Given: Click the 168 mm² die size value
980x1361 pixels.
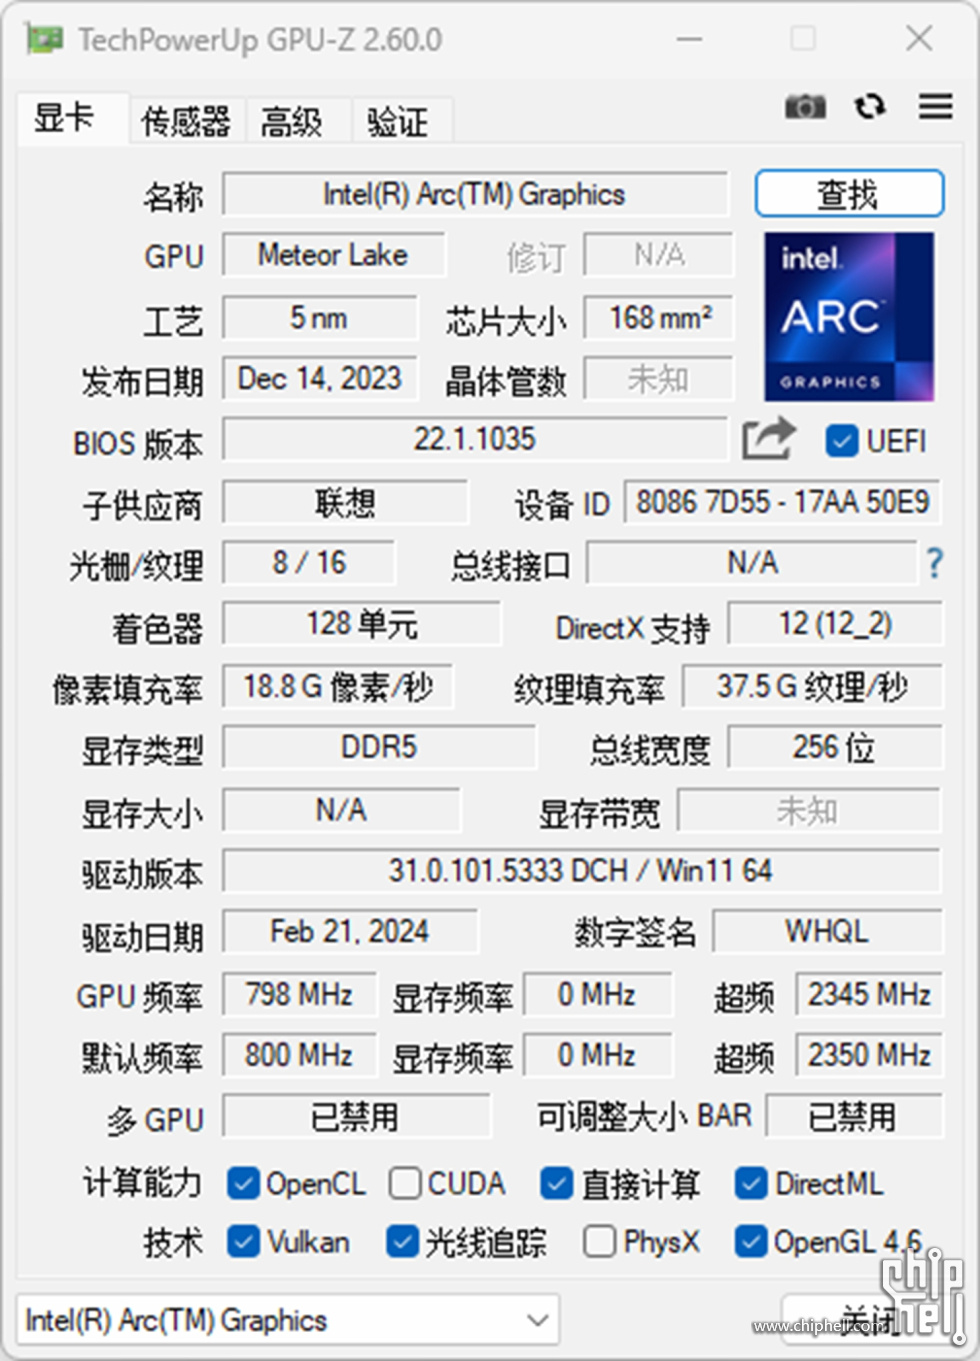Looking at the screenshot, I should coord(659,318).
